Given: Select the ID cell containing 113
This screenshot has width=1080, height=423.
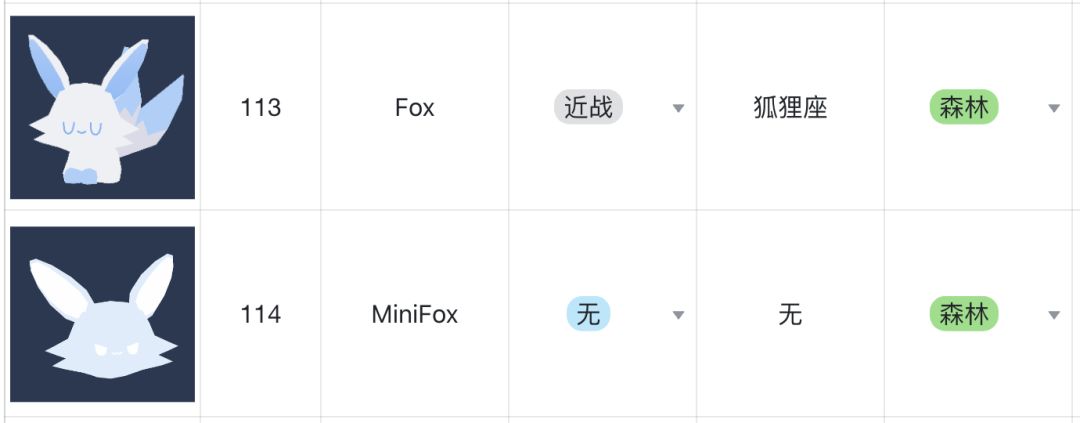Looking at the screenshot, I should coord(260,108).
